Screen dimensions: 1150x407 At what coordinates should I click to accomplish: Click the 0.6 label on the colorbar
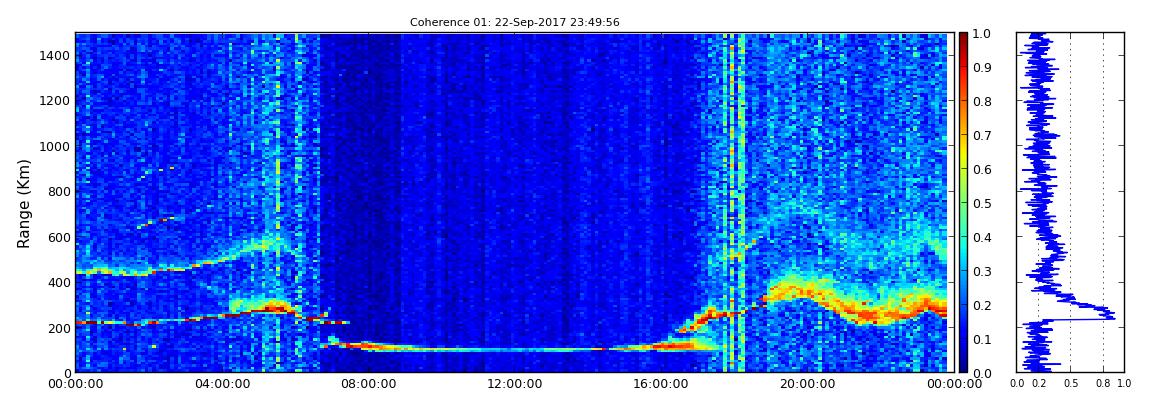click(x=981, y=169)
